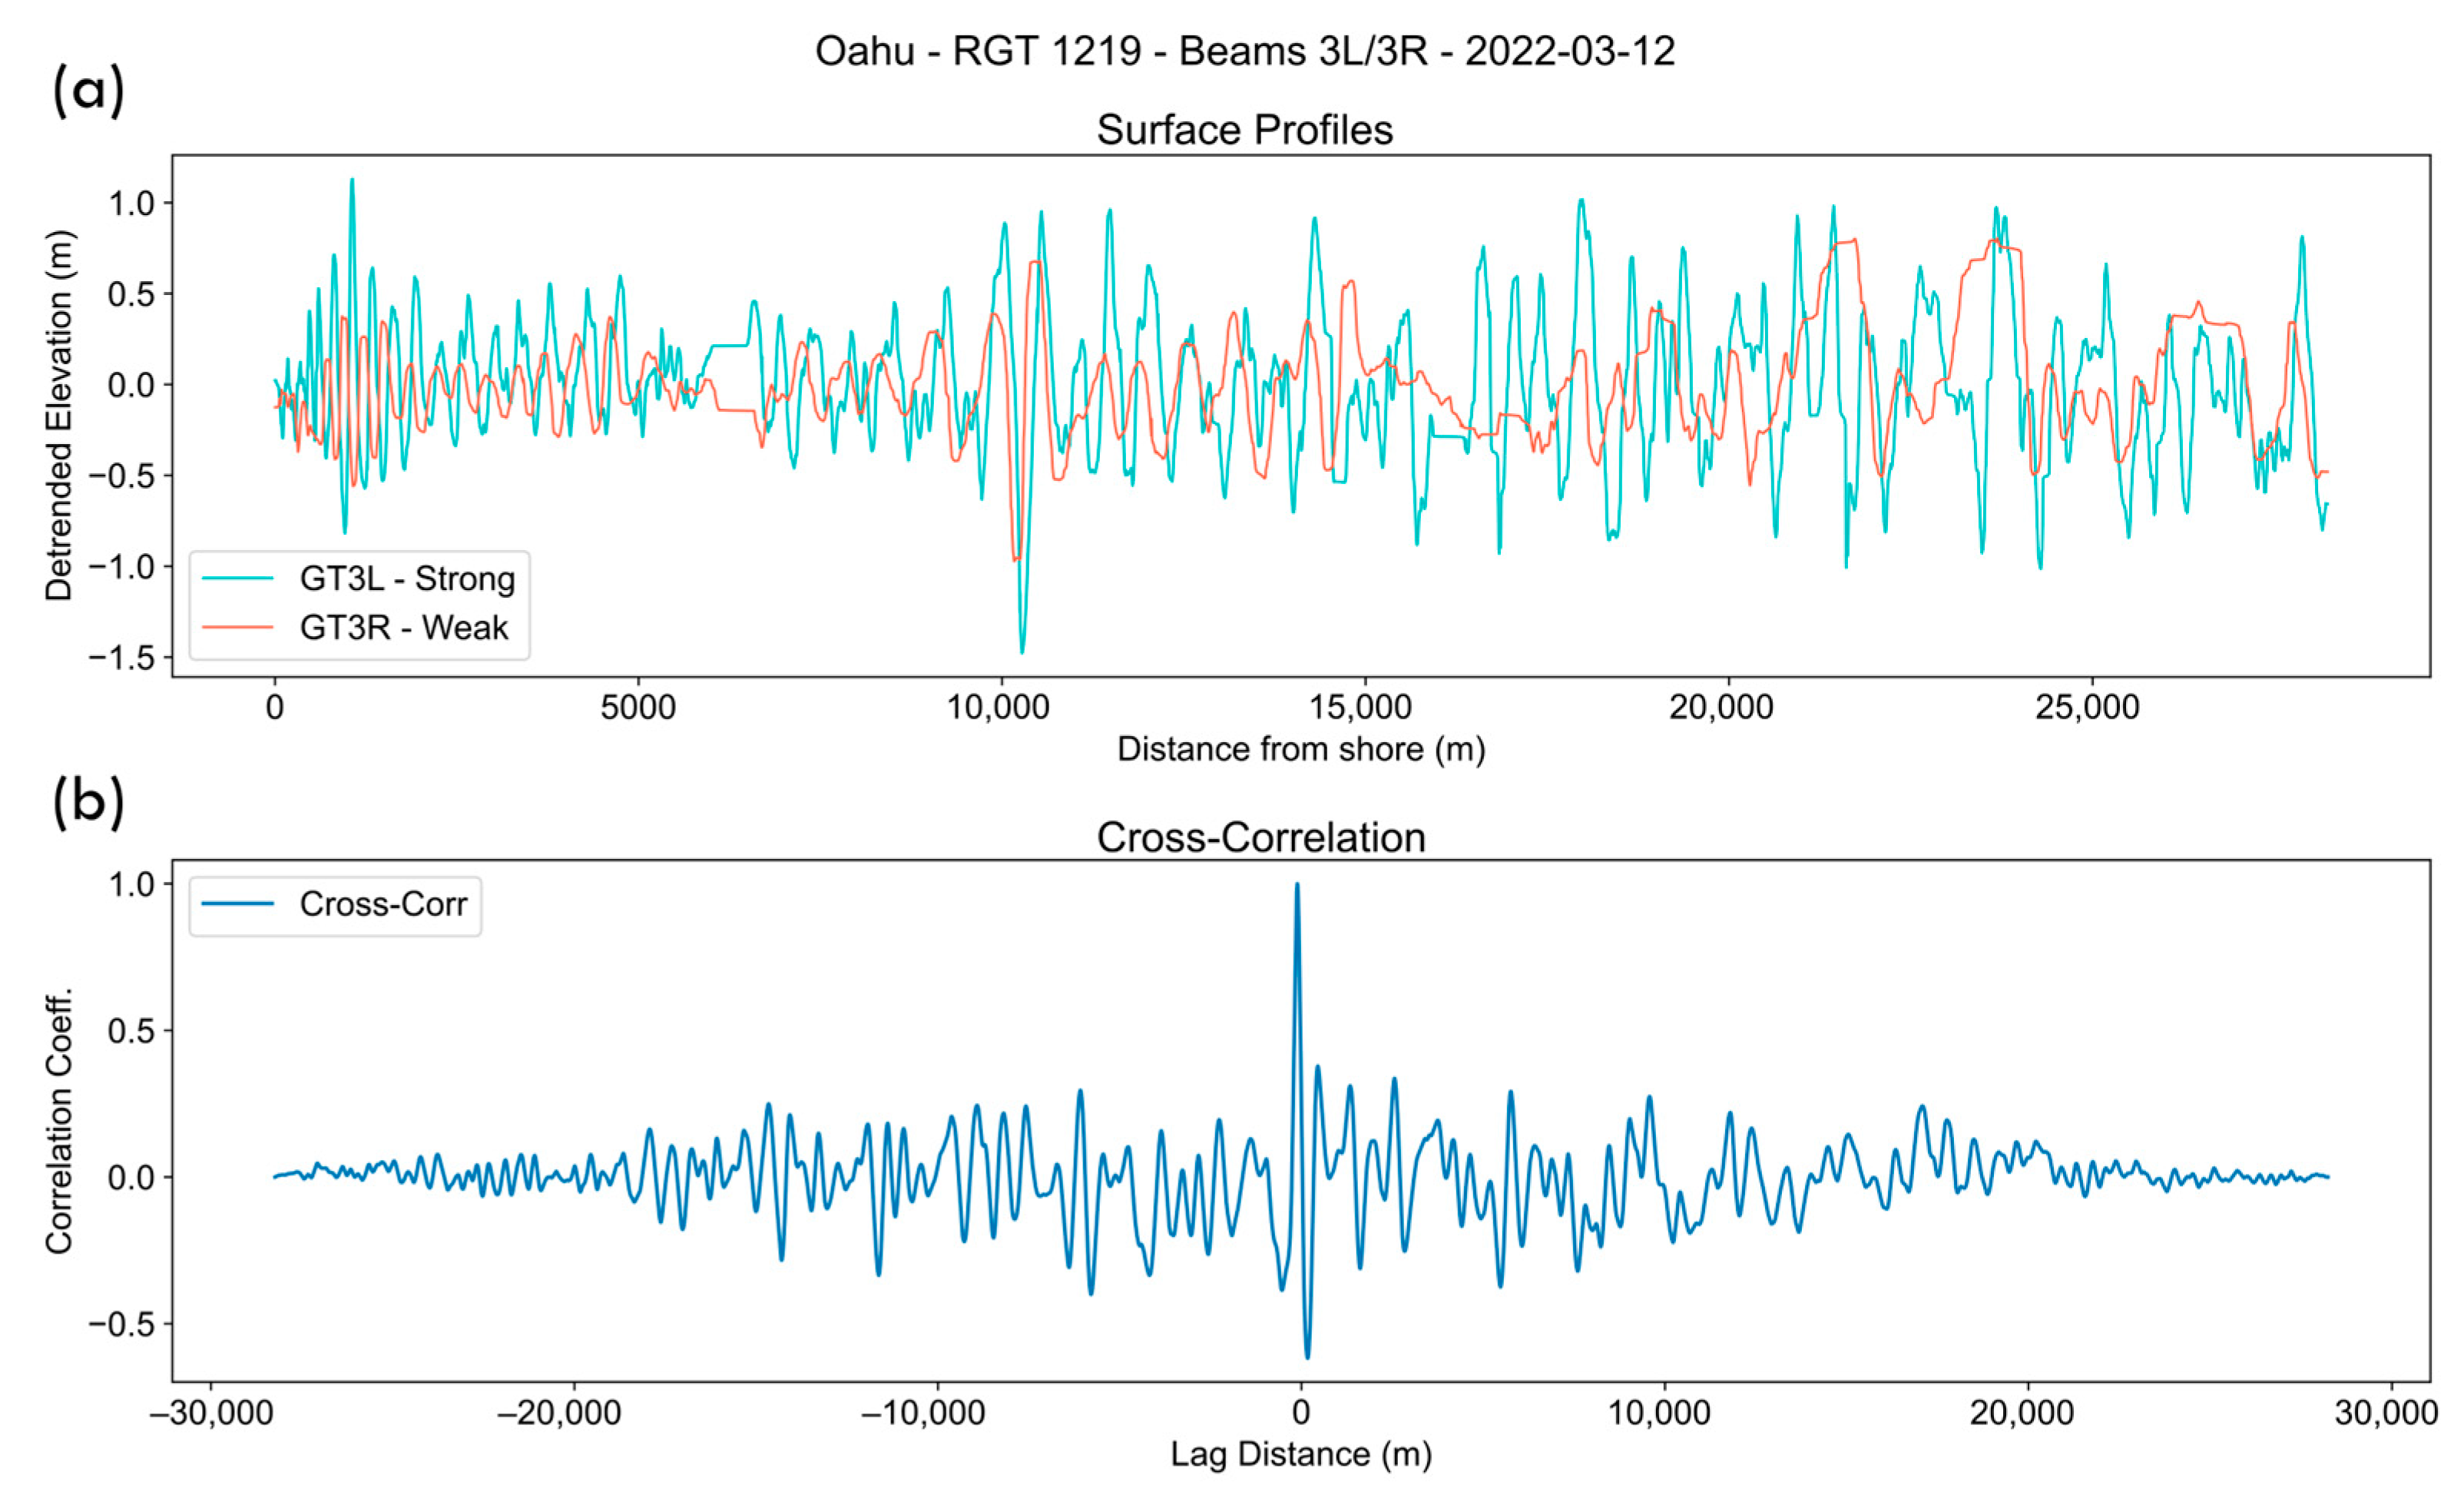Screen dimensions: 2464x1495
Task: Click the Detrended Elevation y-axis label
Action: point(59,416)
